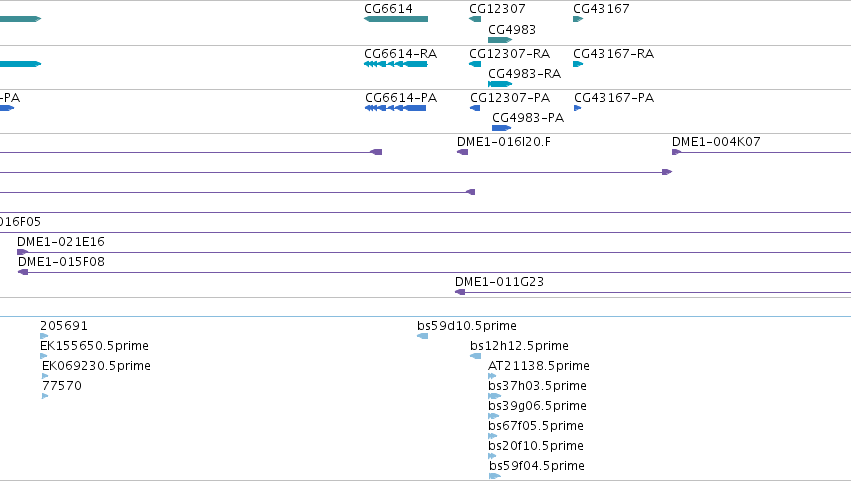Select the bs59d10.5prime arrow glyph
851x481 pixels.
422,336
